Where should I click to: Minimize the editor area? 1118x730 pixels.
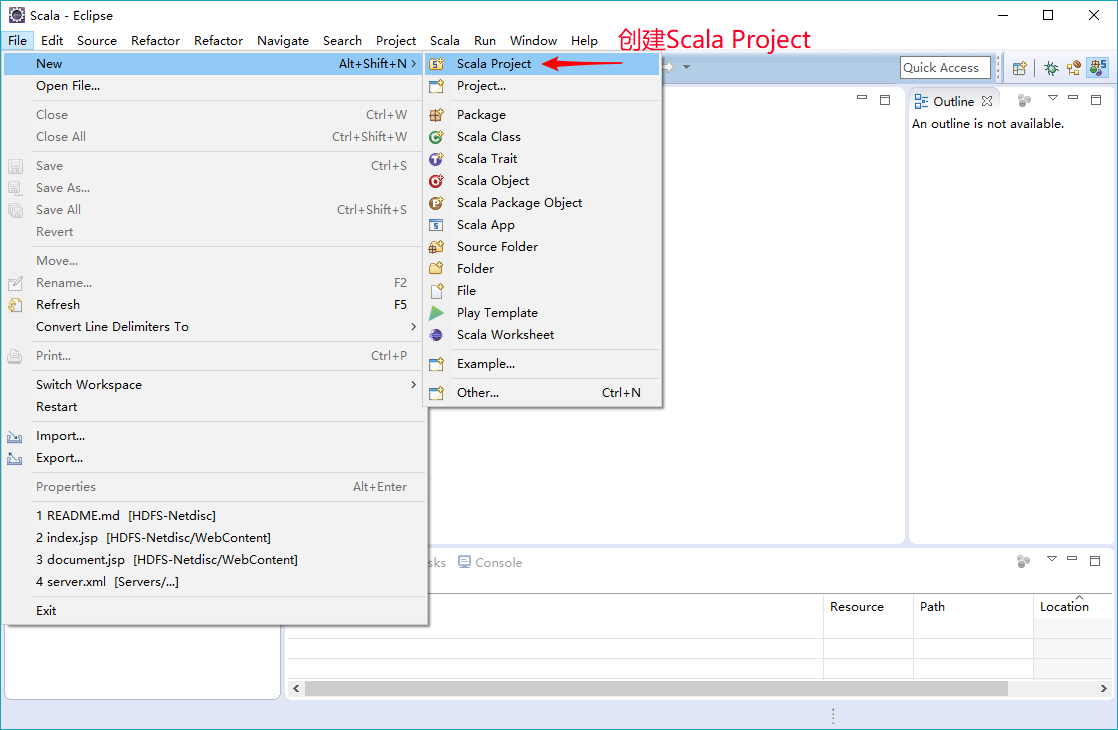tap(862, 97)
